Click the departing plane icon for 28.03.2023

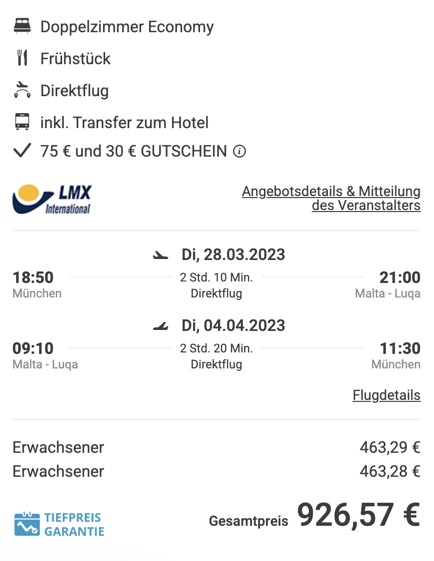pos(160,255)
